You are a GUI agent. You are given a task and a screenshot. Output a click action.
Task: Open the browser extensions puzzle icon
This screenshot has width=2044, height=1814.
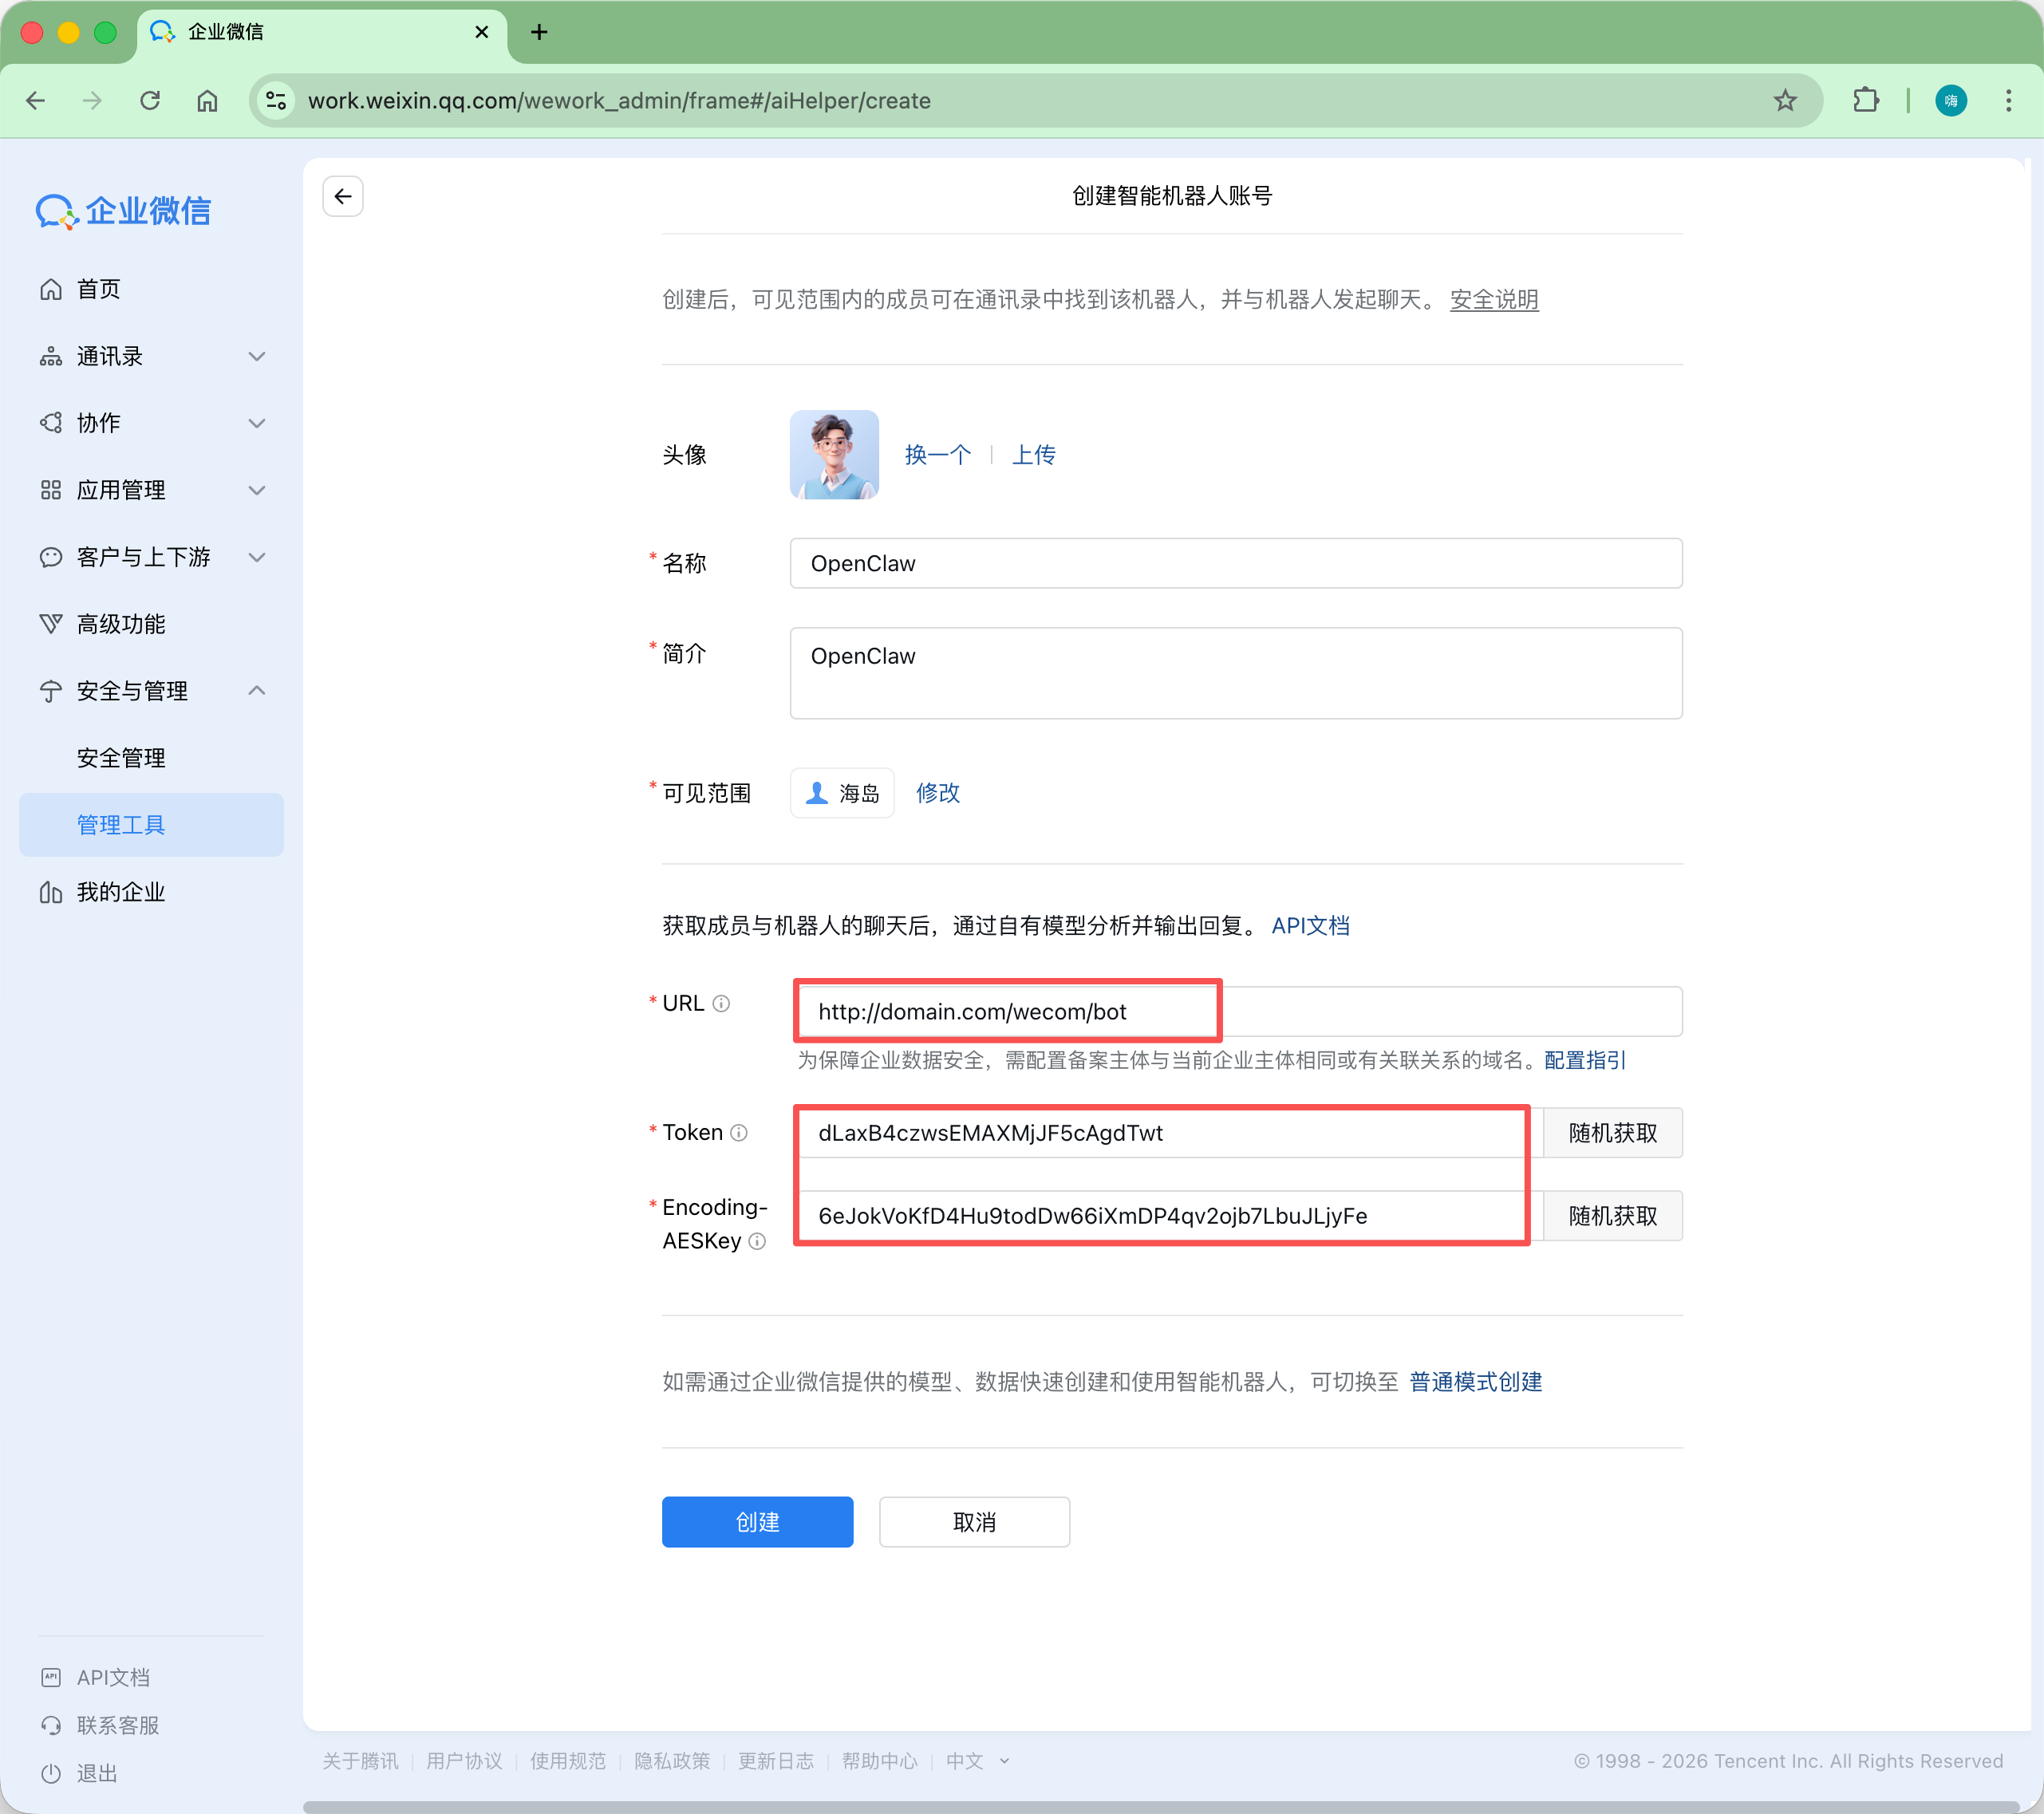(x=1865, y=100)
